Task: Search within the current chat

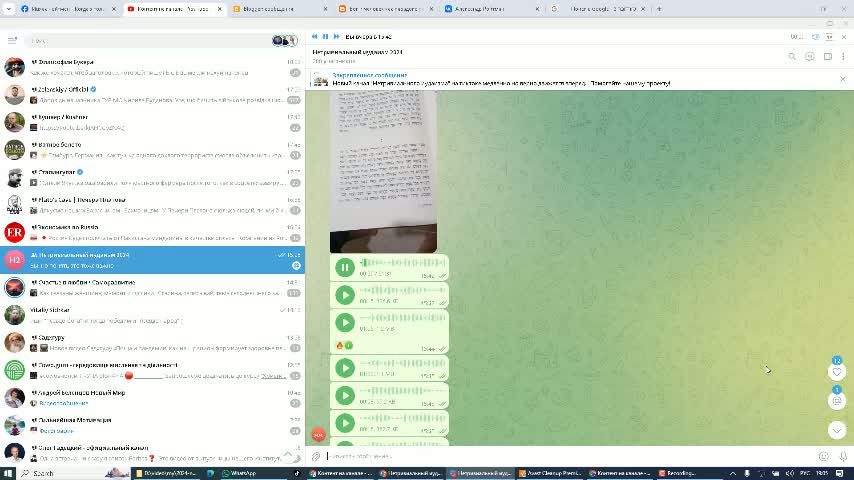Action: tap(792, 56)
